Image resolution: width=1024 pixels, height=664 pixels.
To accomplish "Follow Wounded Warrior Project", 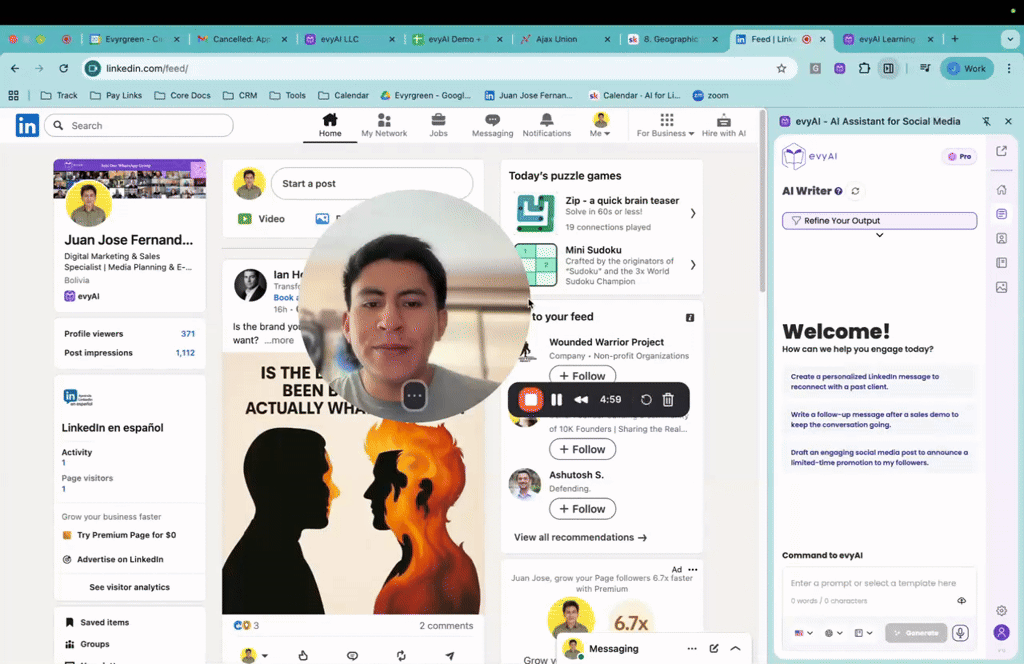I will (582, 375).
